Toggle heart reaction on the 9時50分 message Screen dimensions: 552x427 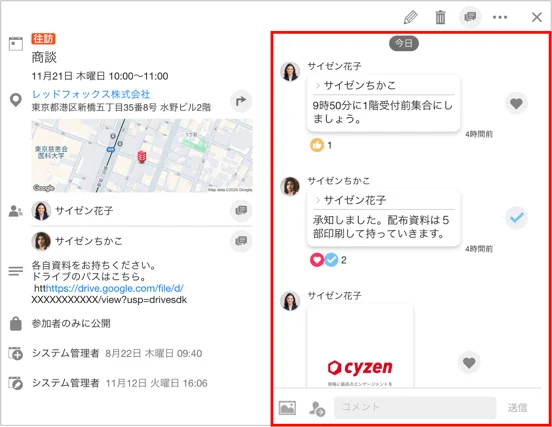[x=516, y=103]
